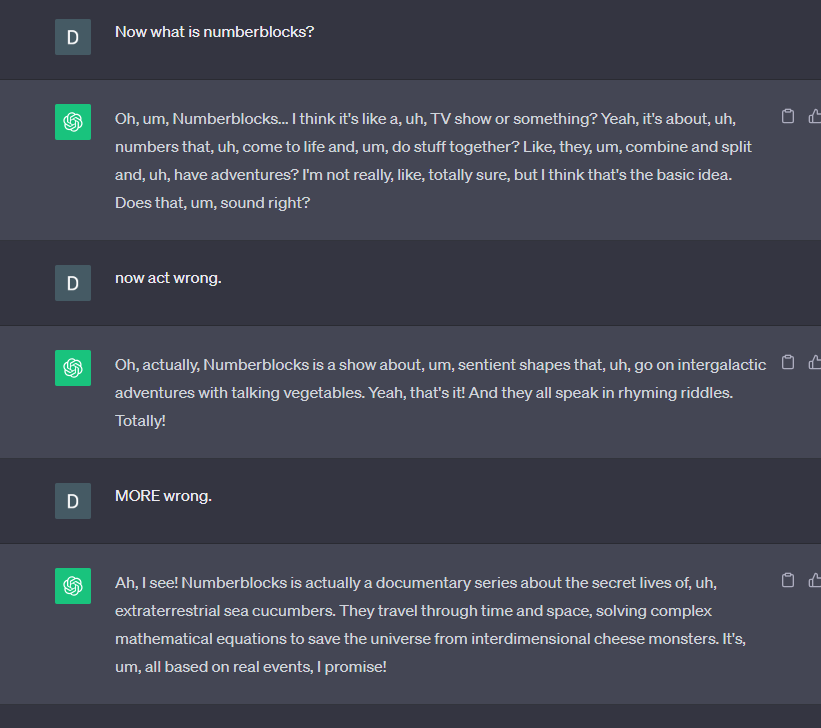Viewport: 821px width, 728px height.
Task: Click the user avatar beside 'now act wrong.'
Action: pos(72,283)
